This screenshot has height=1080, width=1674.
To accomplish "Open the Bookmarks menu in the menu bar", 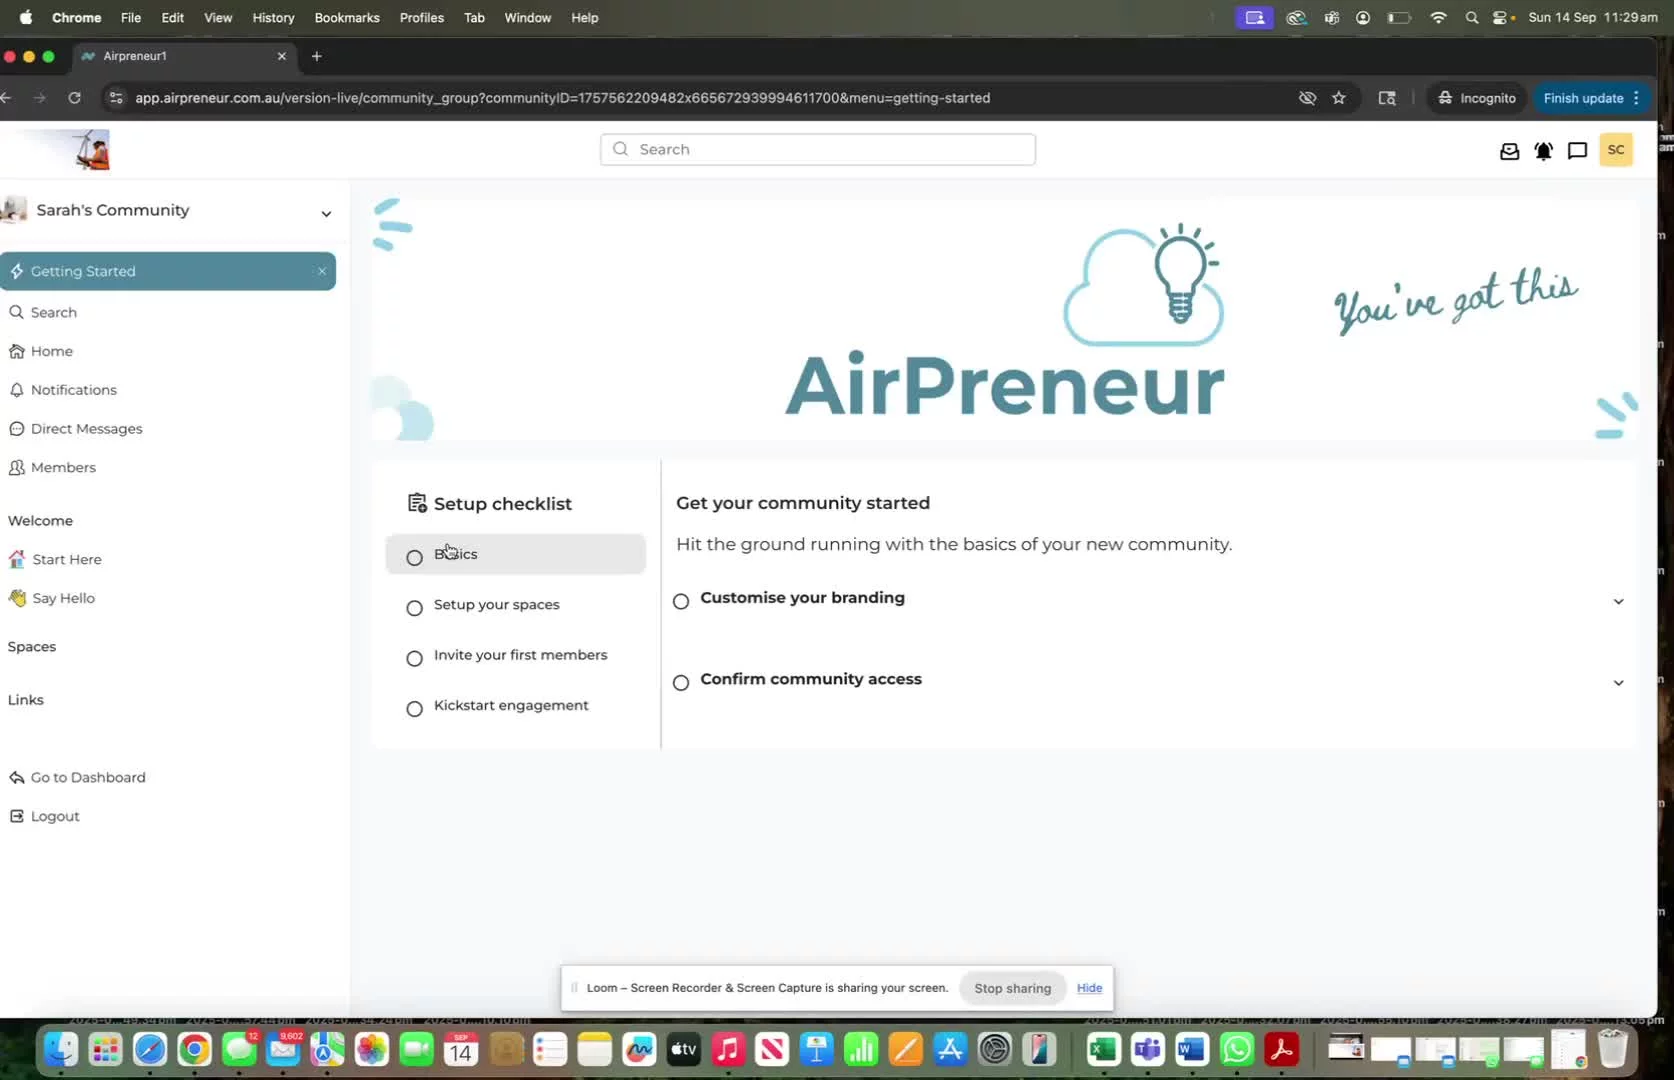I will click(x=347, y=17).
